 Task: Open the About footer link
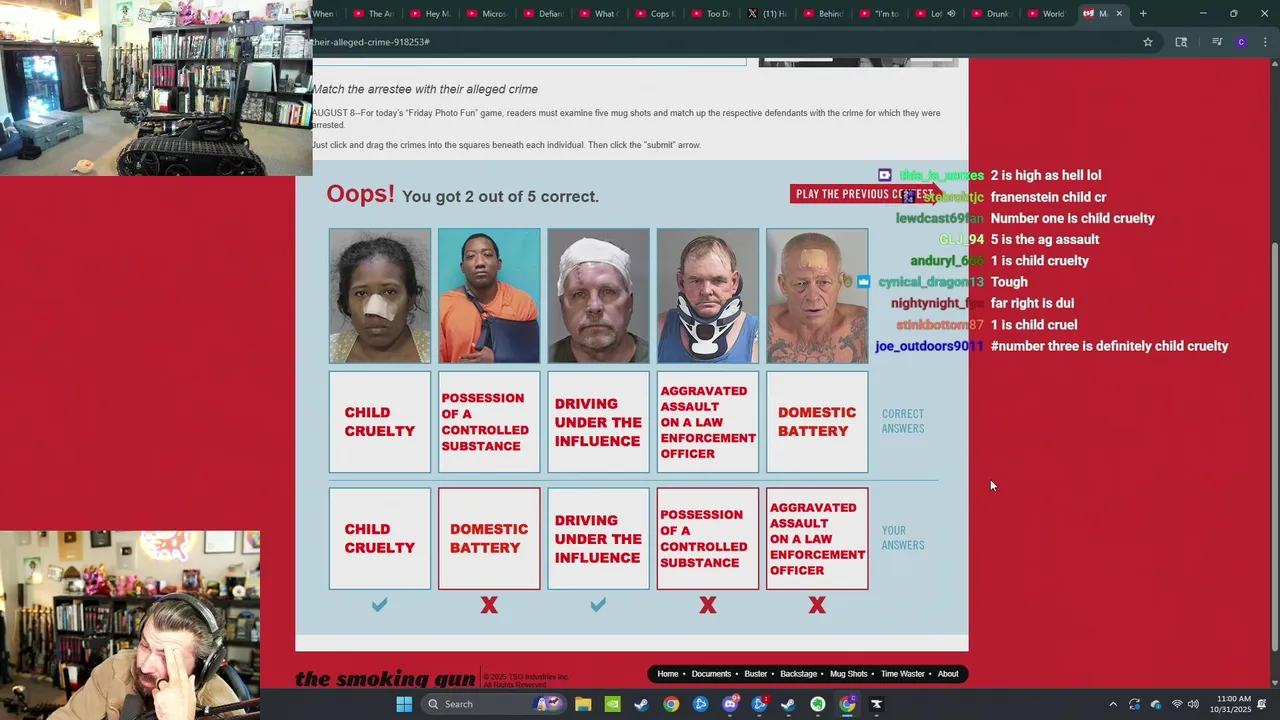click(x=948, y=674)
